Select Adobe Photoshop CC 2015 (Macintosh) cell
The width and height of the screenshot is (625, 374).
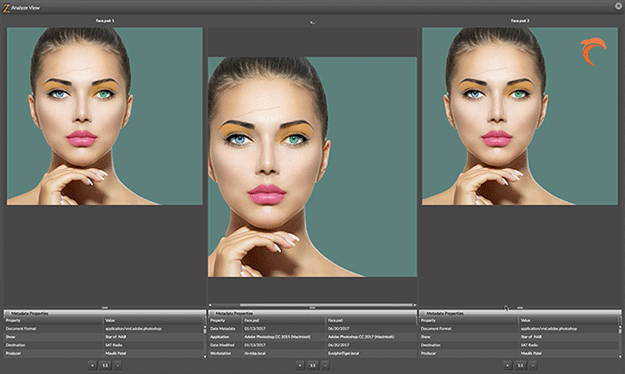277,337
